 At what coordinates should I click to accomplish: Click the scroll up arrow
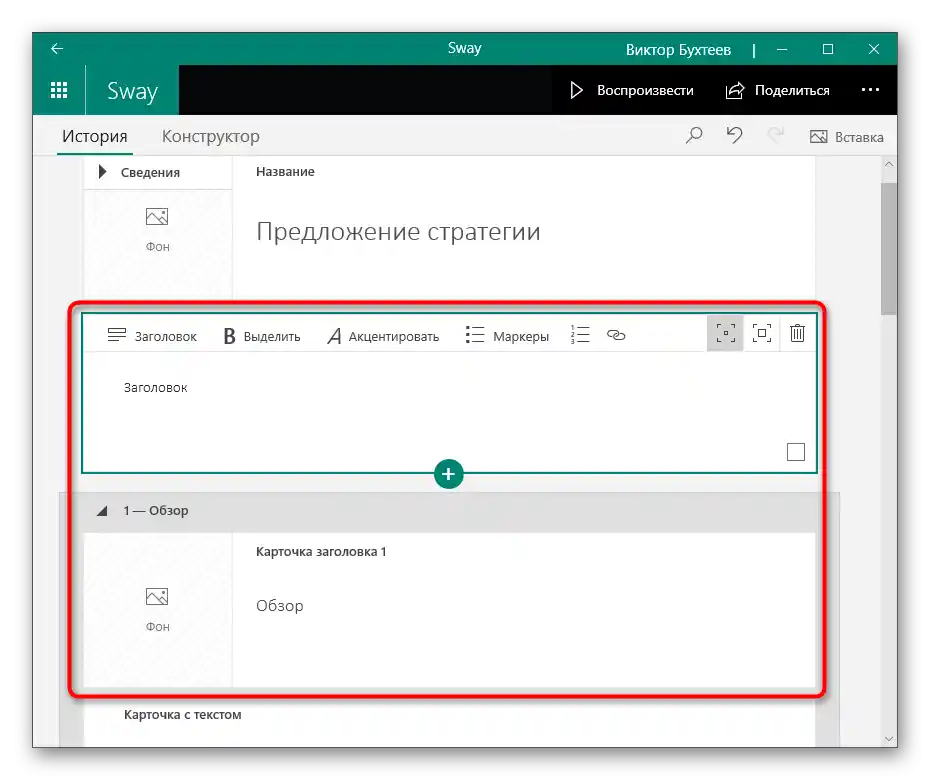tap(888, 164)
